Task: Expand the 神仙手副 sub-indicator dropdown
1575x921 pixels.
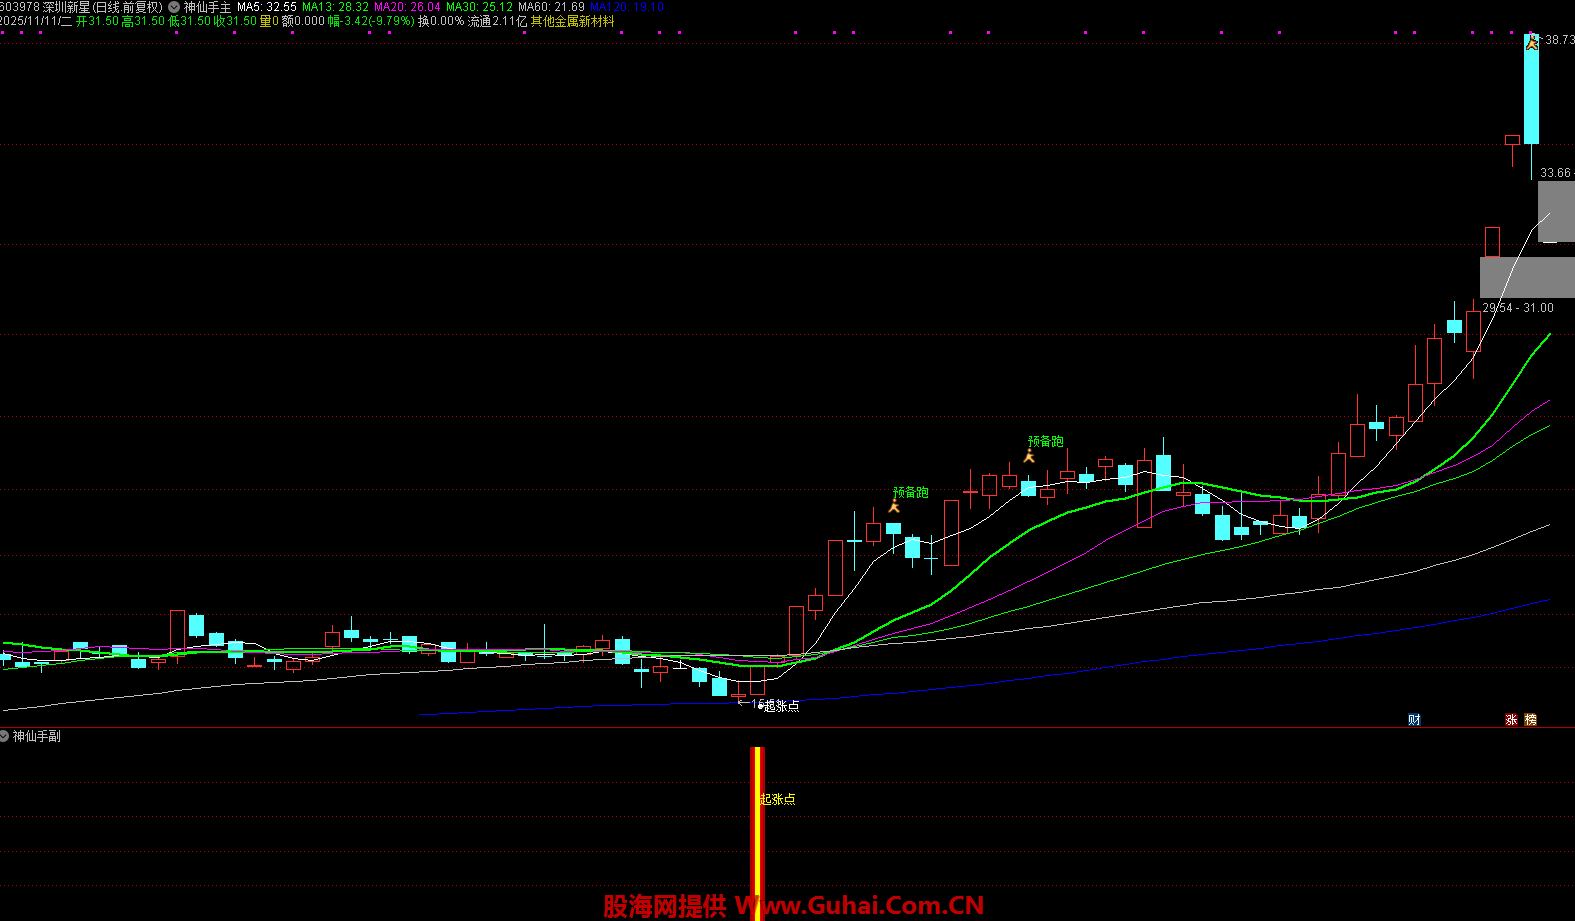Action: (6, 736)
